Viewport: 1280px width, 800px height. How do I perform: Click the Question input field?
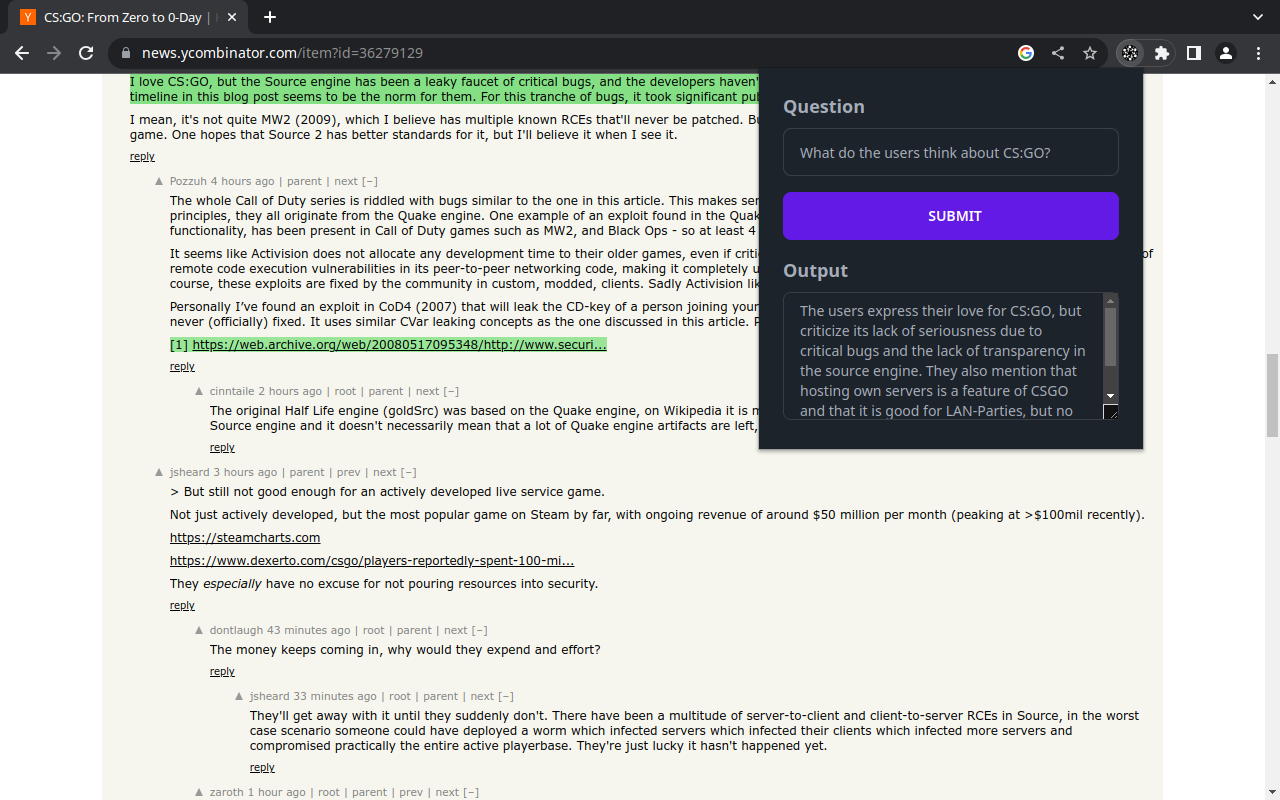coord(950,153)
